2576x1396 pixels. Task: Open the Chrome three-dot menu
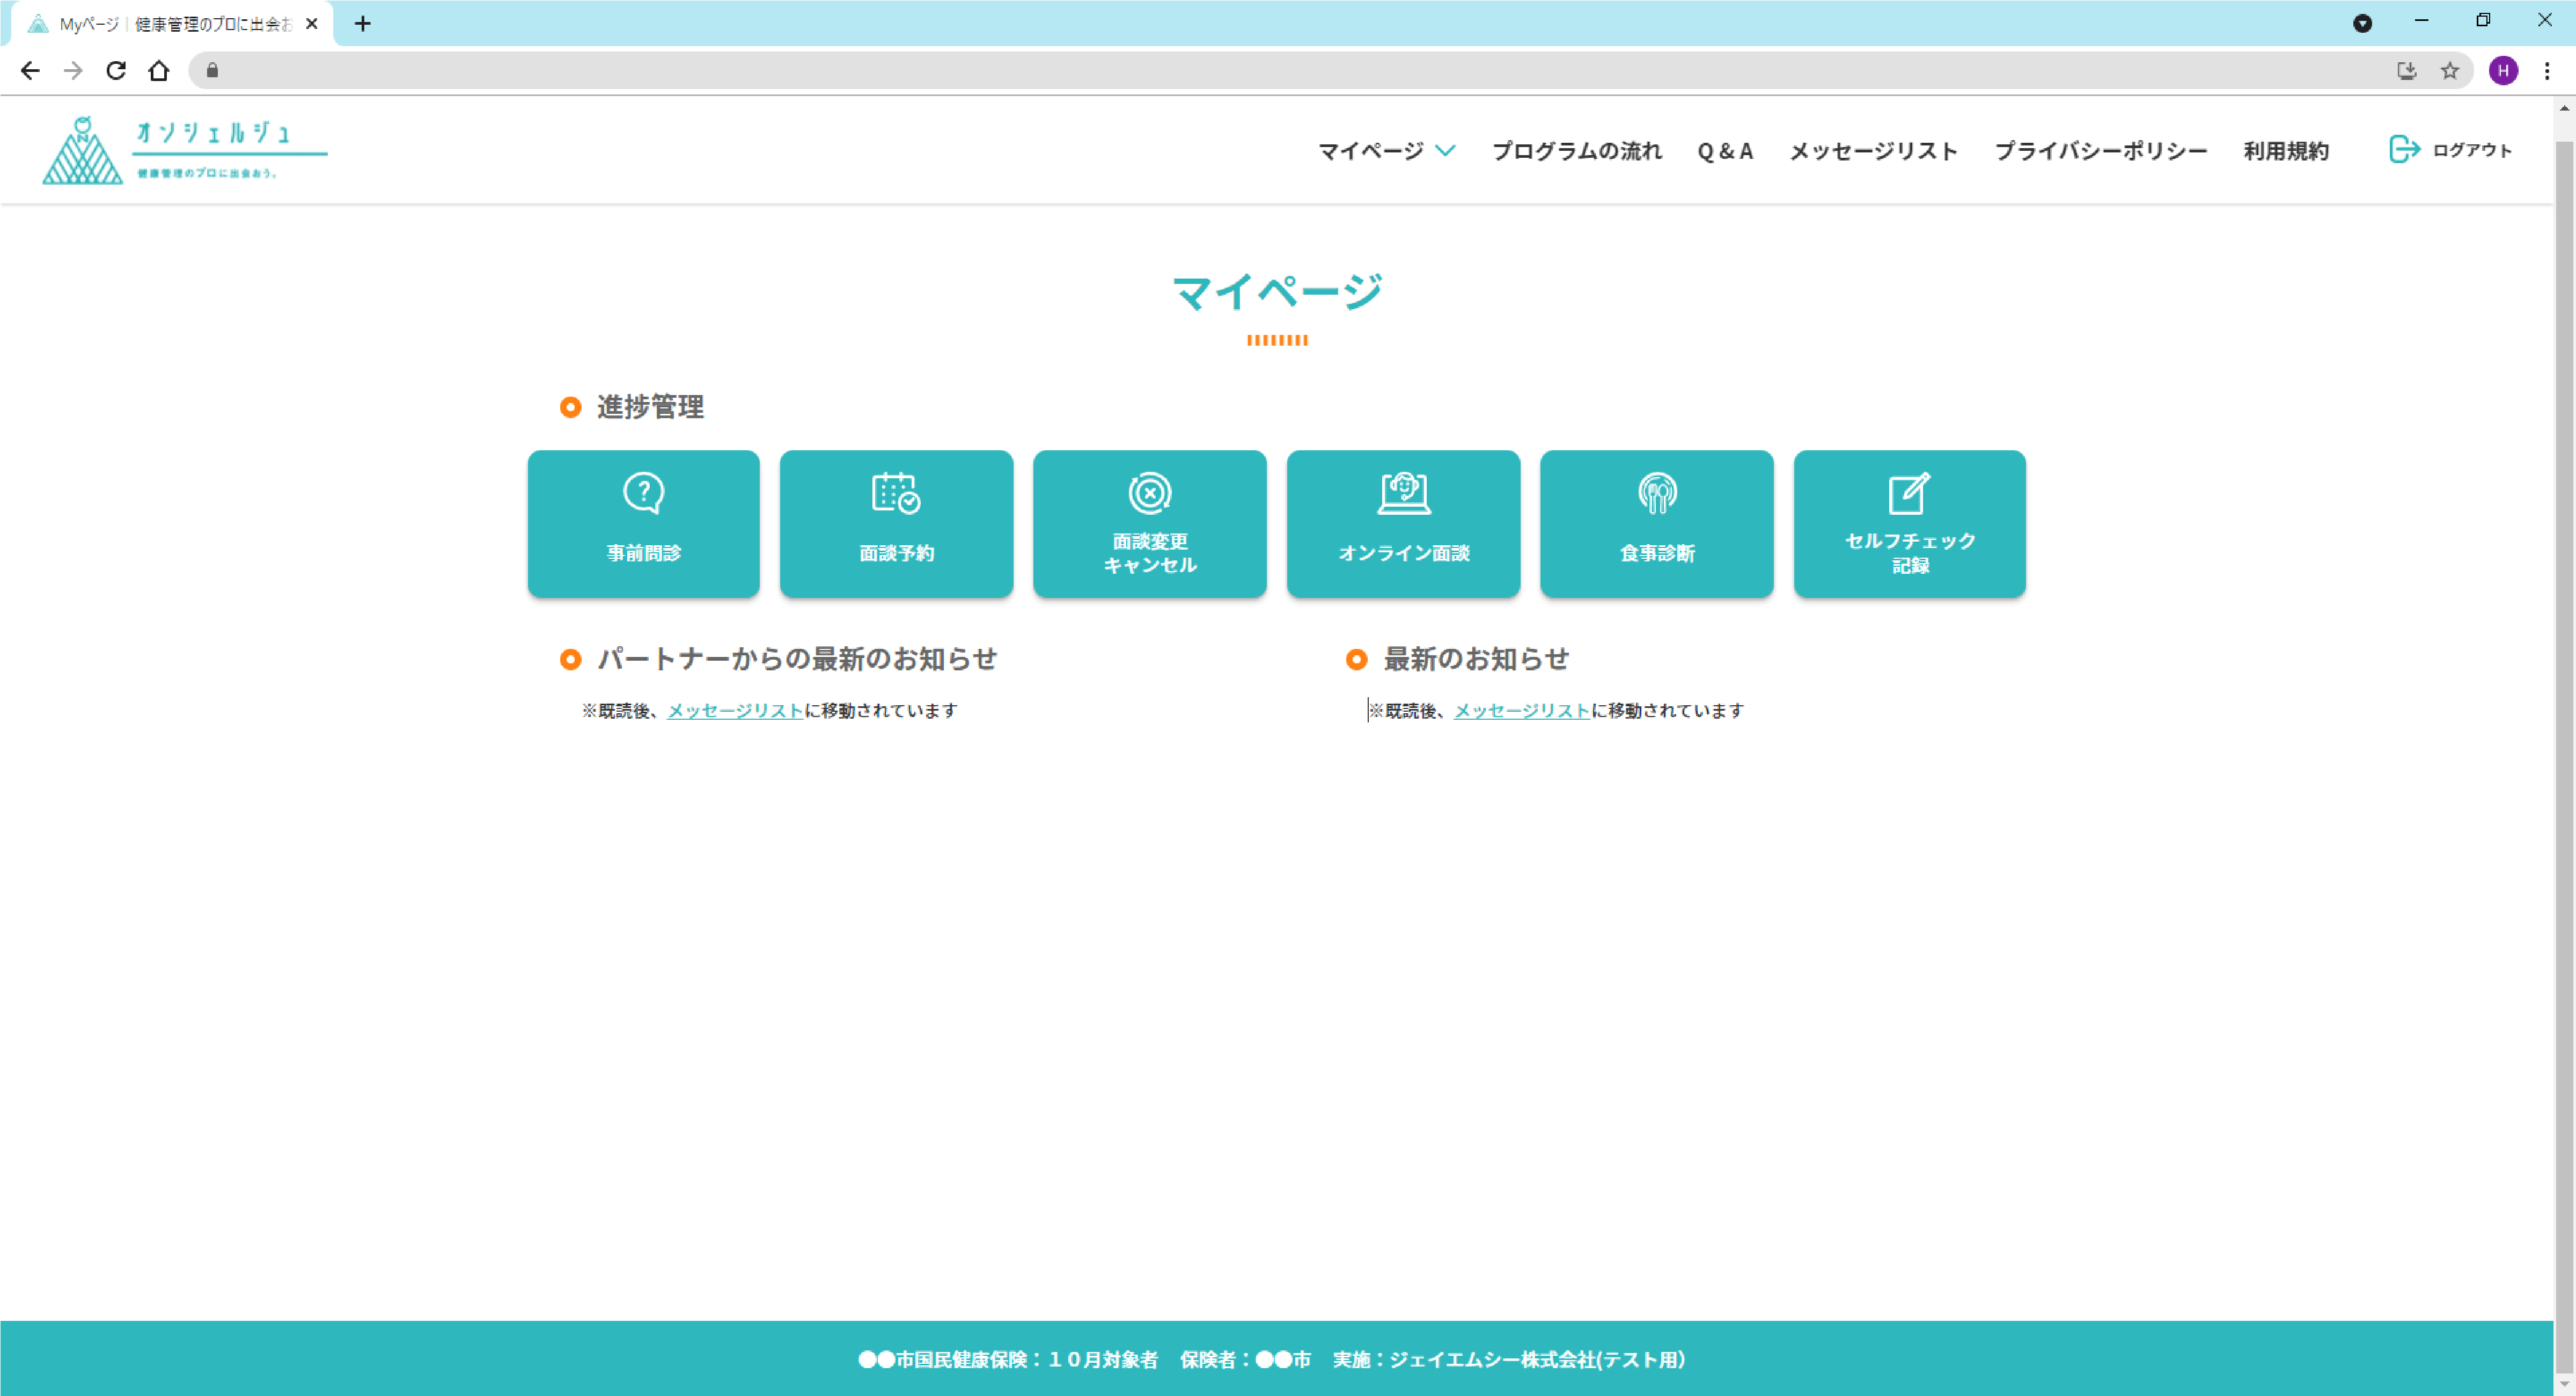click(x=2546, y=70)
